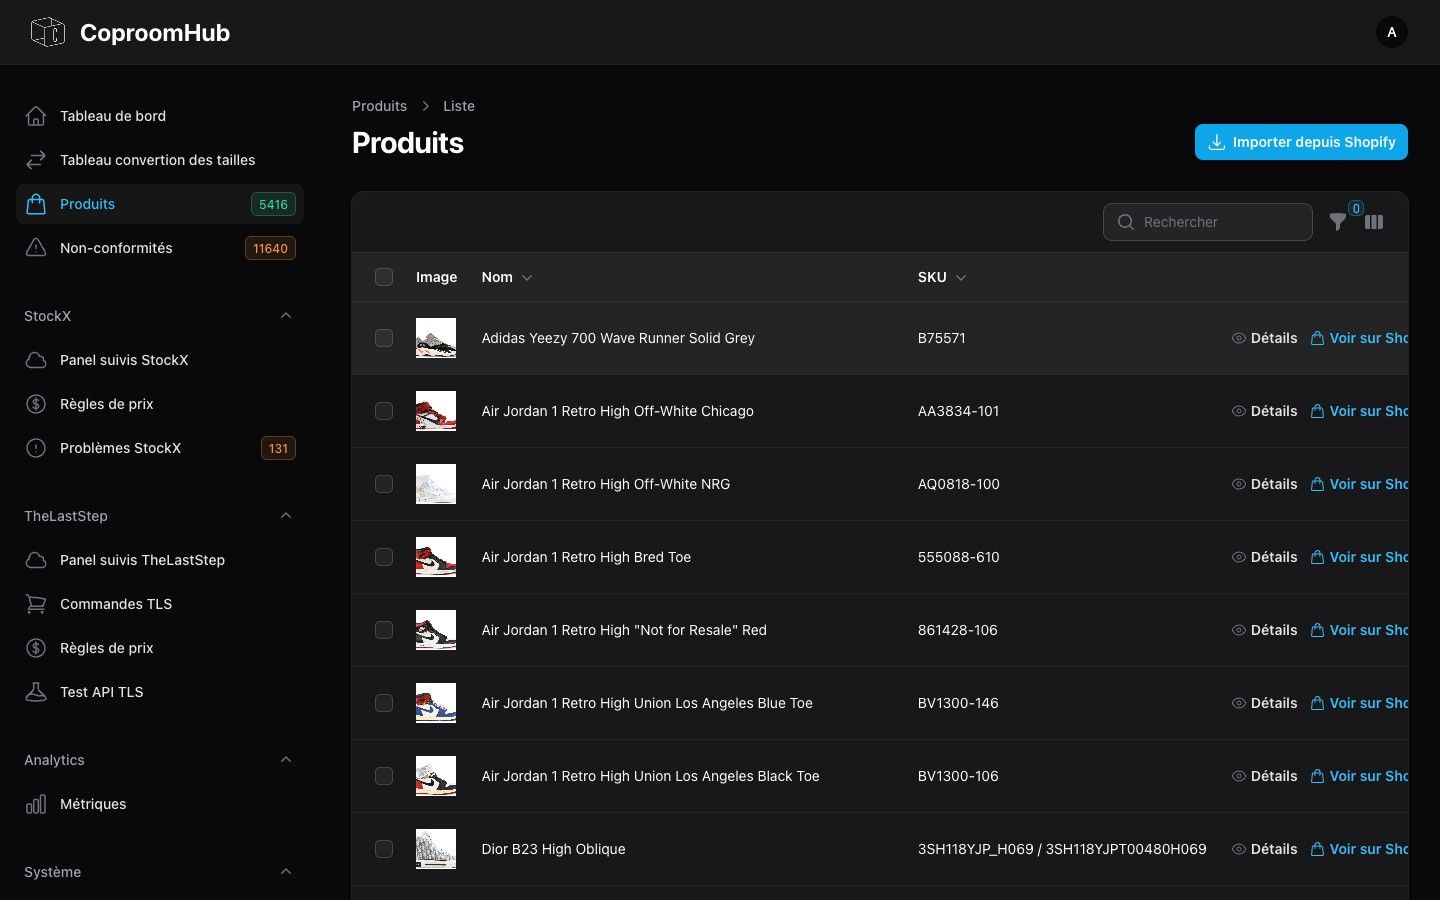This screenshot has width=1440, height=900.
Task: Open the Produits sidebar menu item
Action: [x=87, y=204]
